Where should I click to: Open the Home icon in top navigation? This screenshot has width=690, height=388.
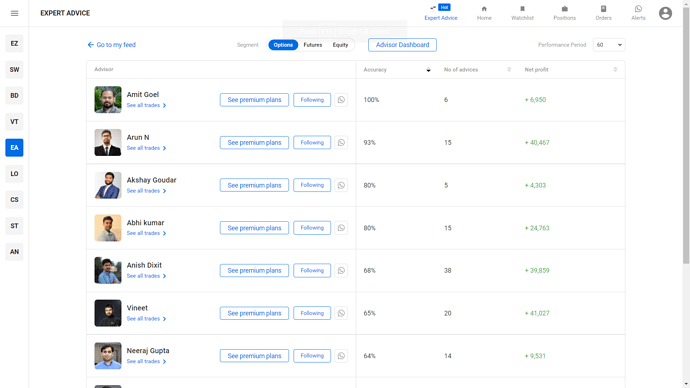(x=484, y=9)
